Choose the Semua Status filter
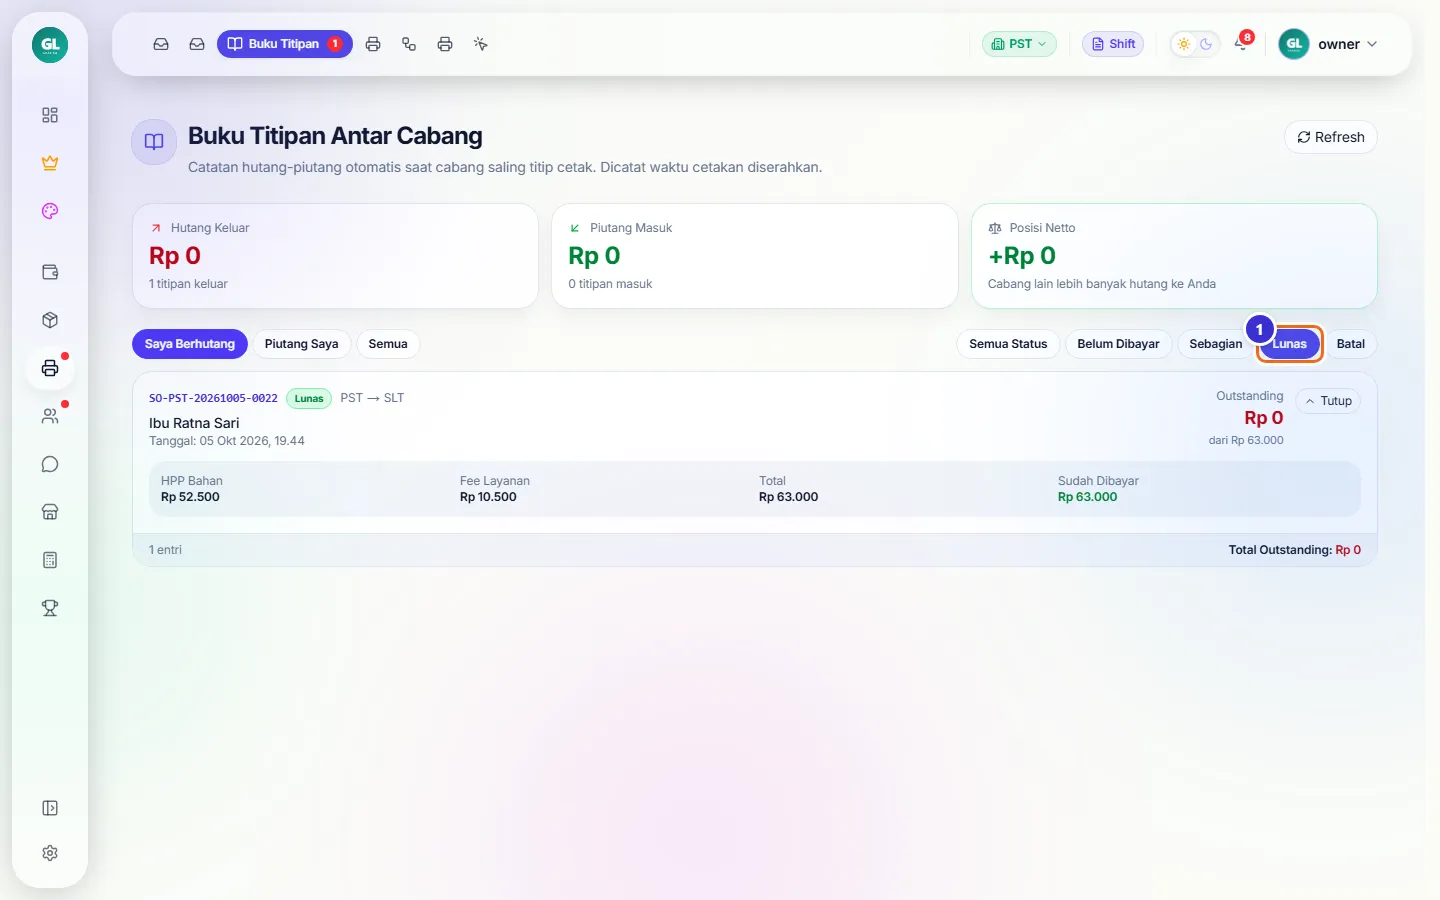This screenshot has width=1440, height=900. (x=1008, y=344)
